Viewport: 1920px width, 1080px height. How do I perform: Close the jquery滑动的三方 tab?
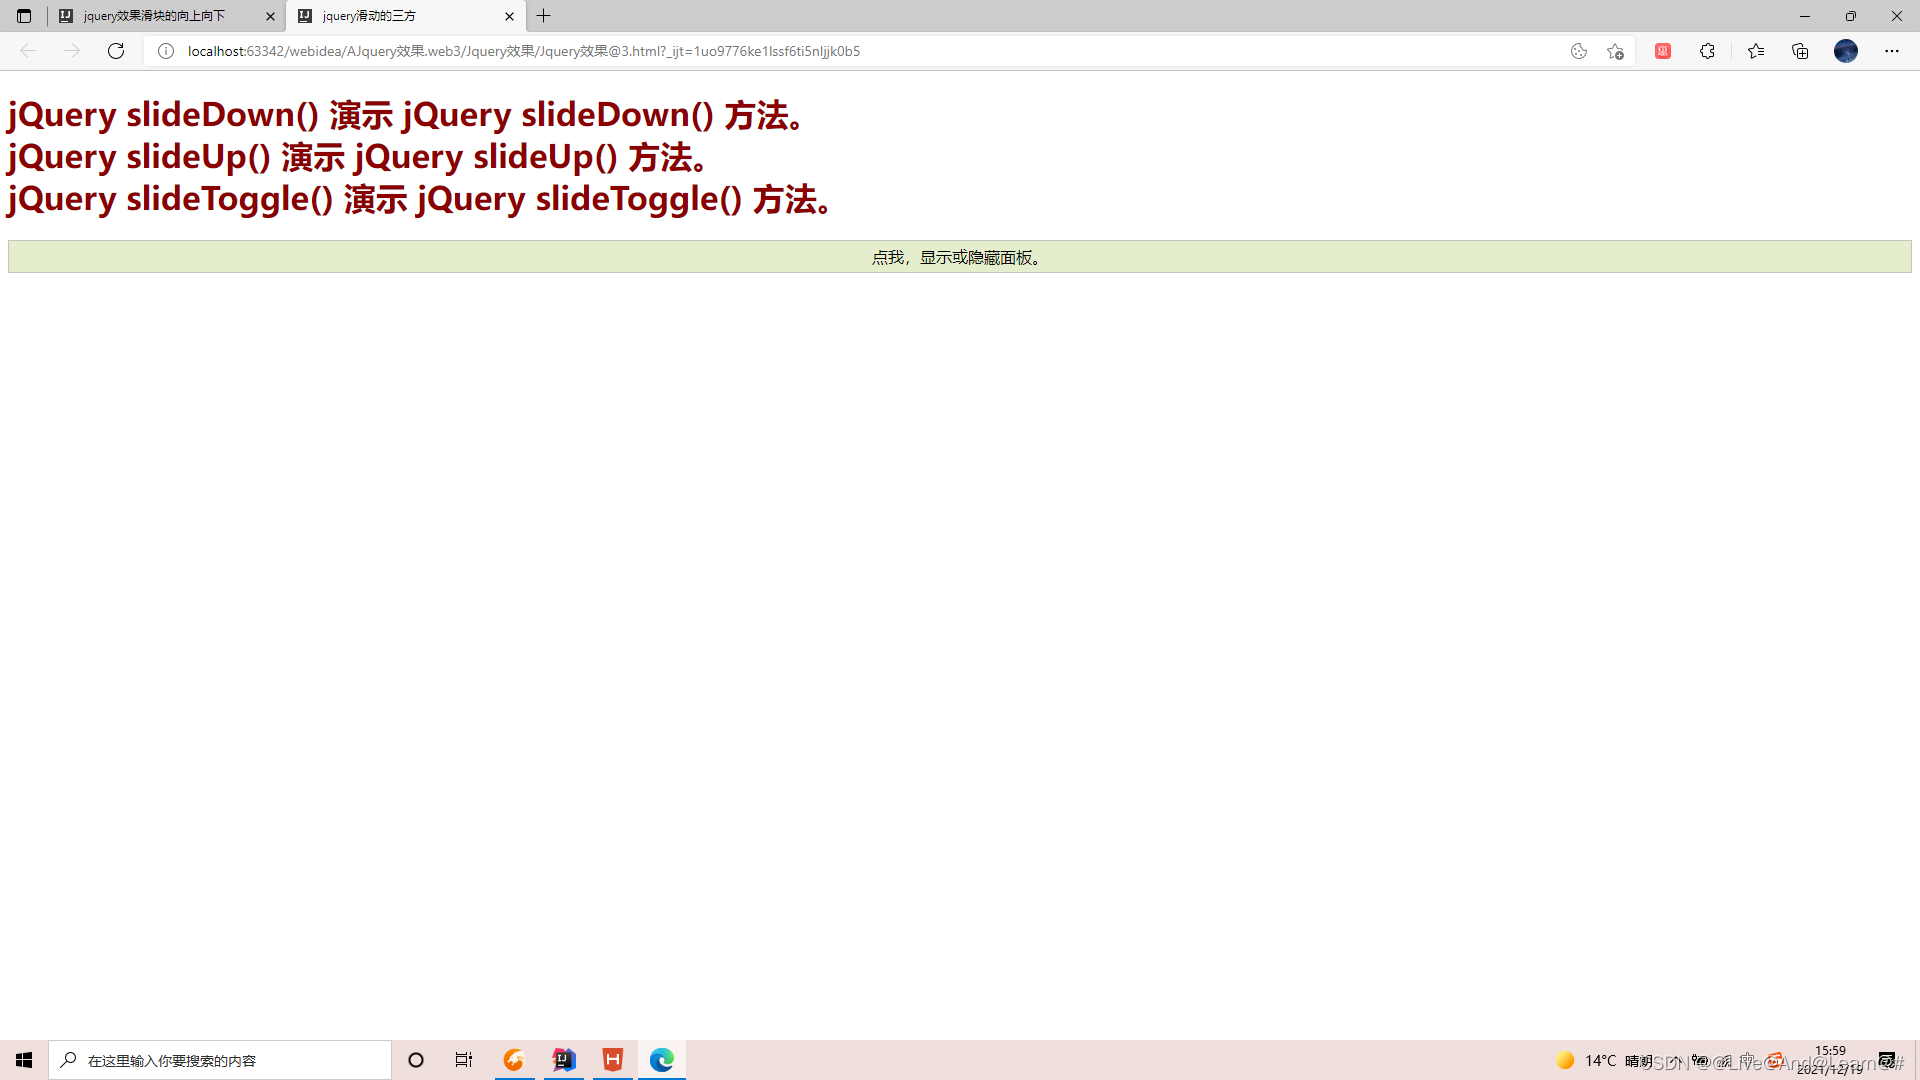coord(509,16)
